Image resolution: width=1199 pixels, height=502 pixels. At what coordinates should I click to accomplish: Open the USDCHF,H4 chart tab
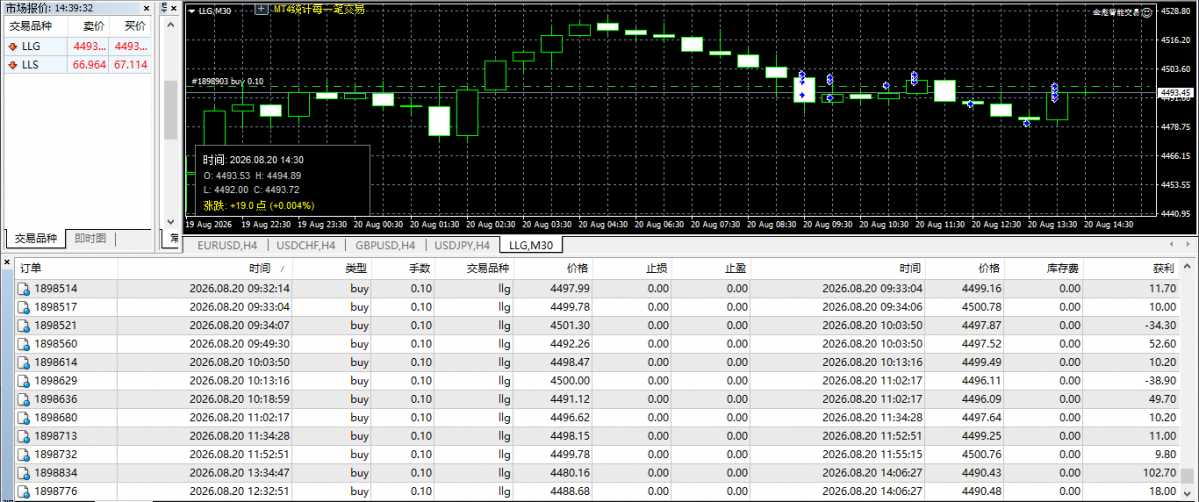point(306,245)
